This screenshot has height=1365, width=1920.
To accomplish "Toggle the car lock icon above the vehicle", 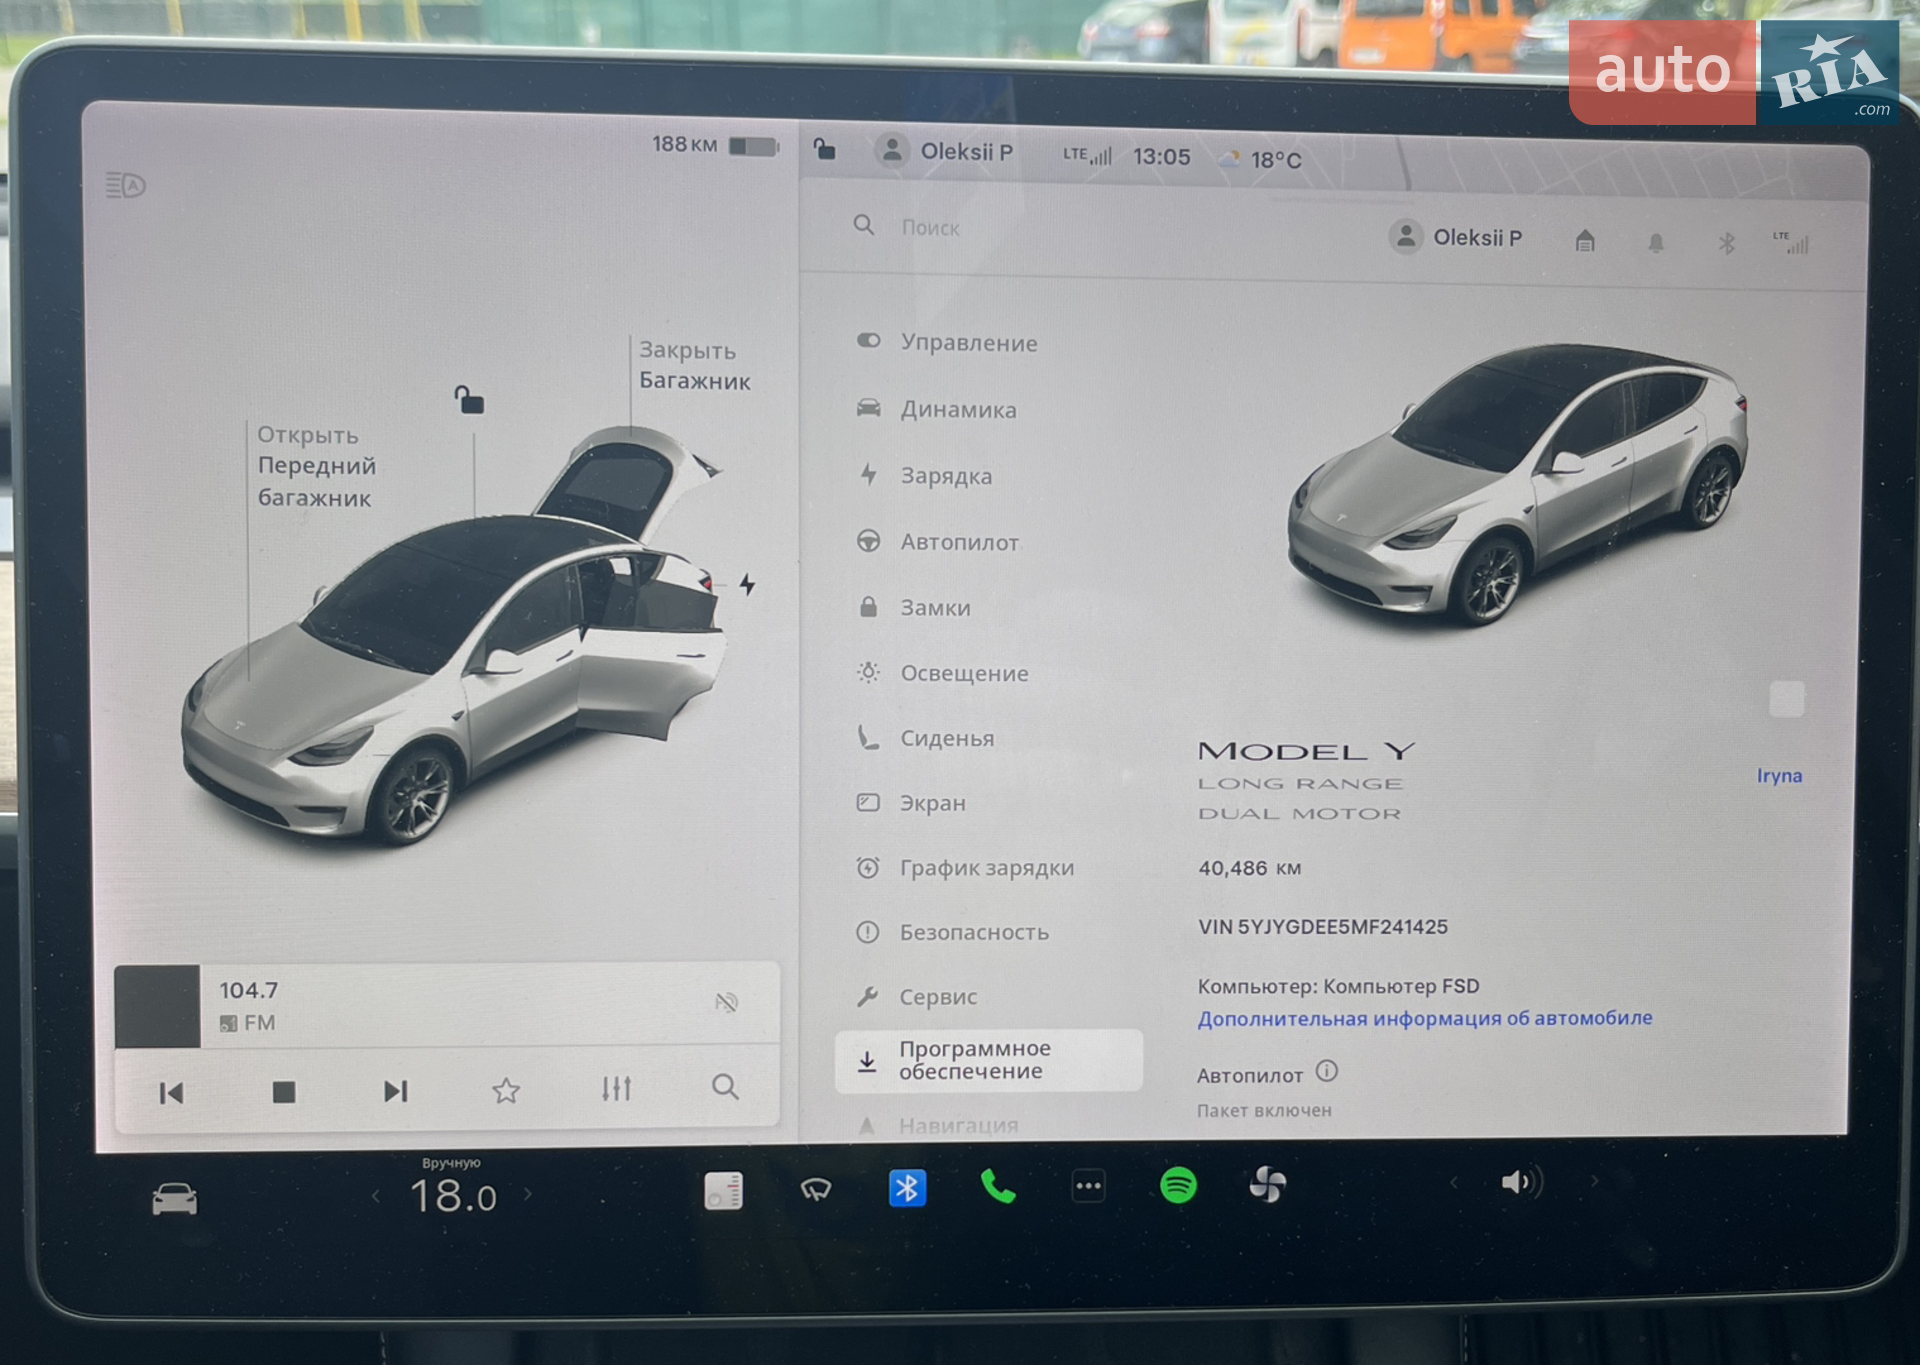I will pyautogui.click(x=469, y=400).
